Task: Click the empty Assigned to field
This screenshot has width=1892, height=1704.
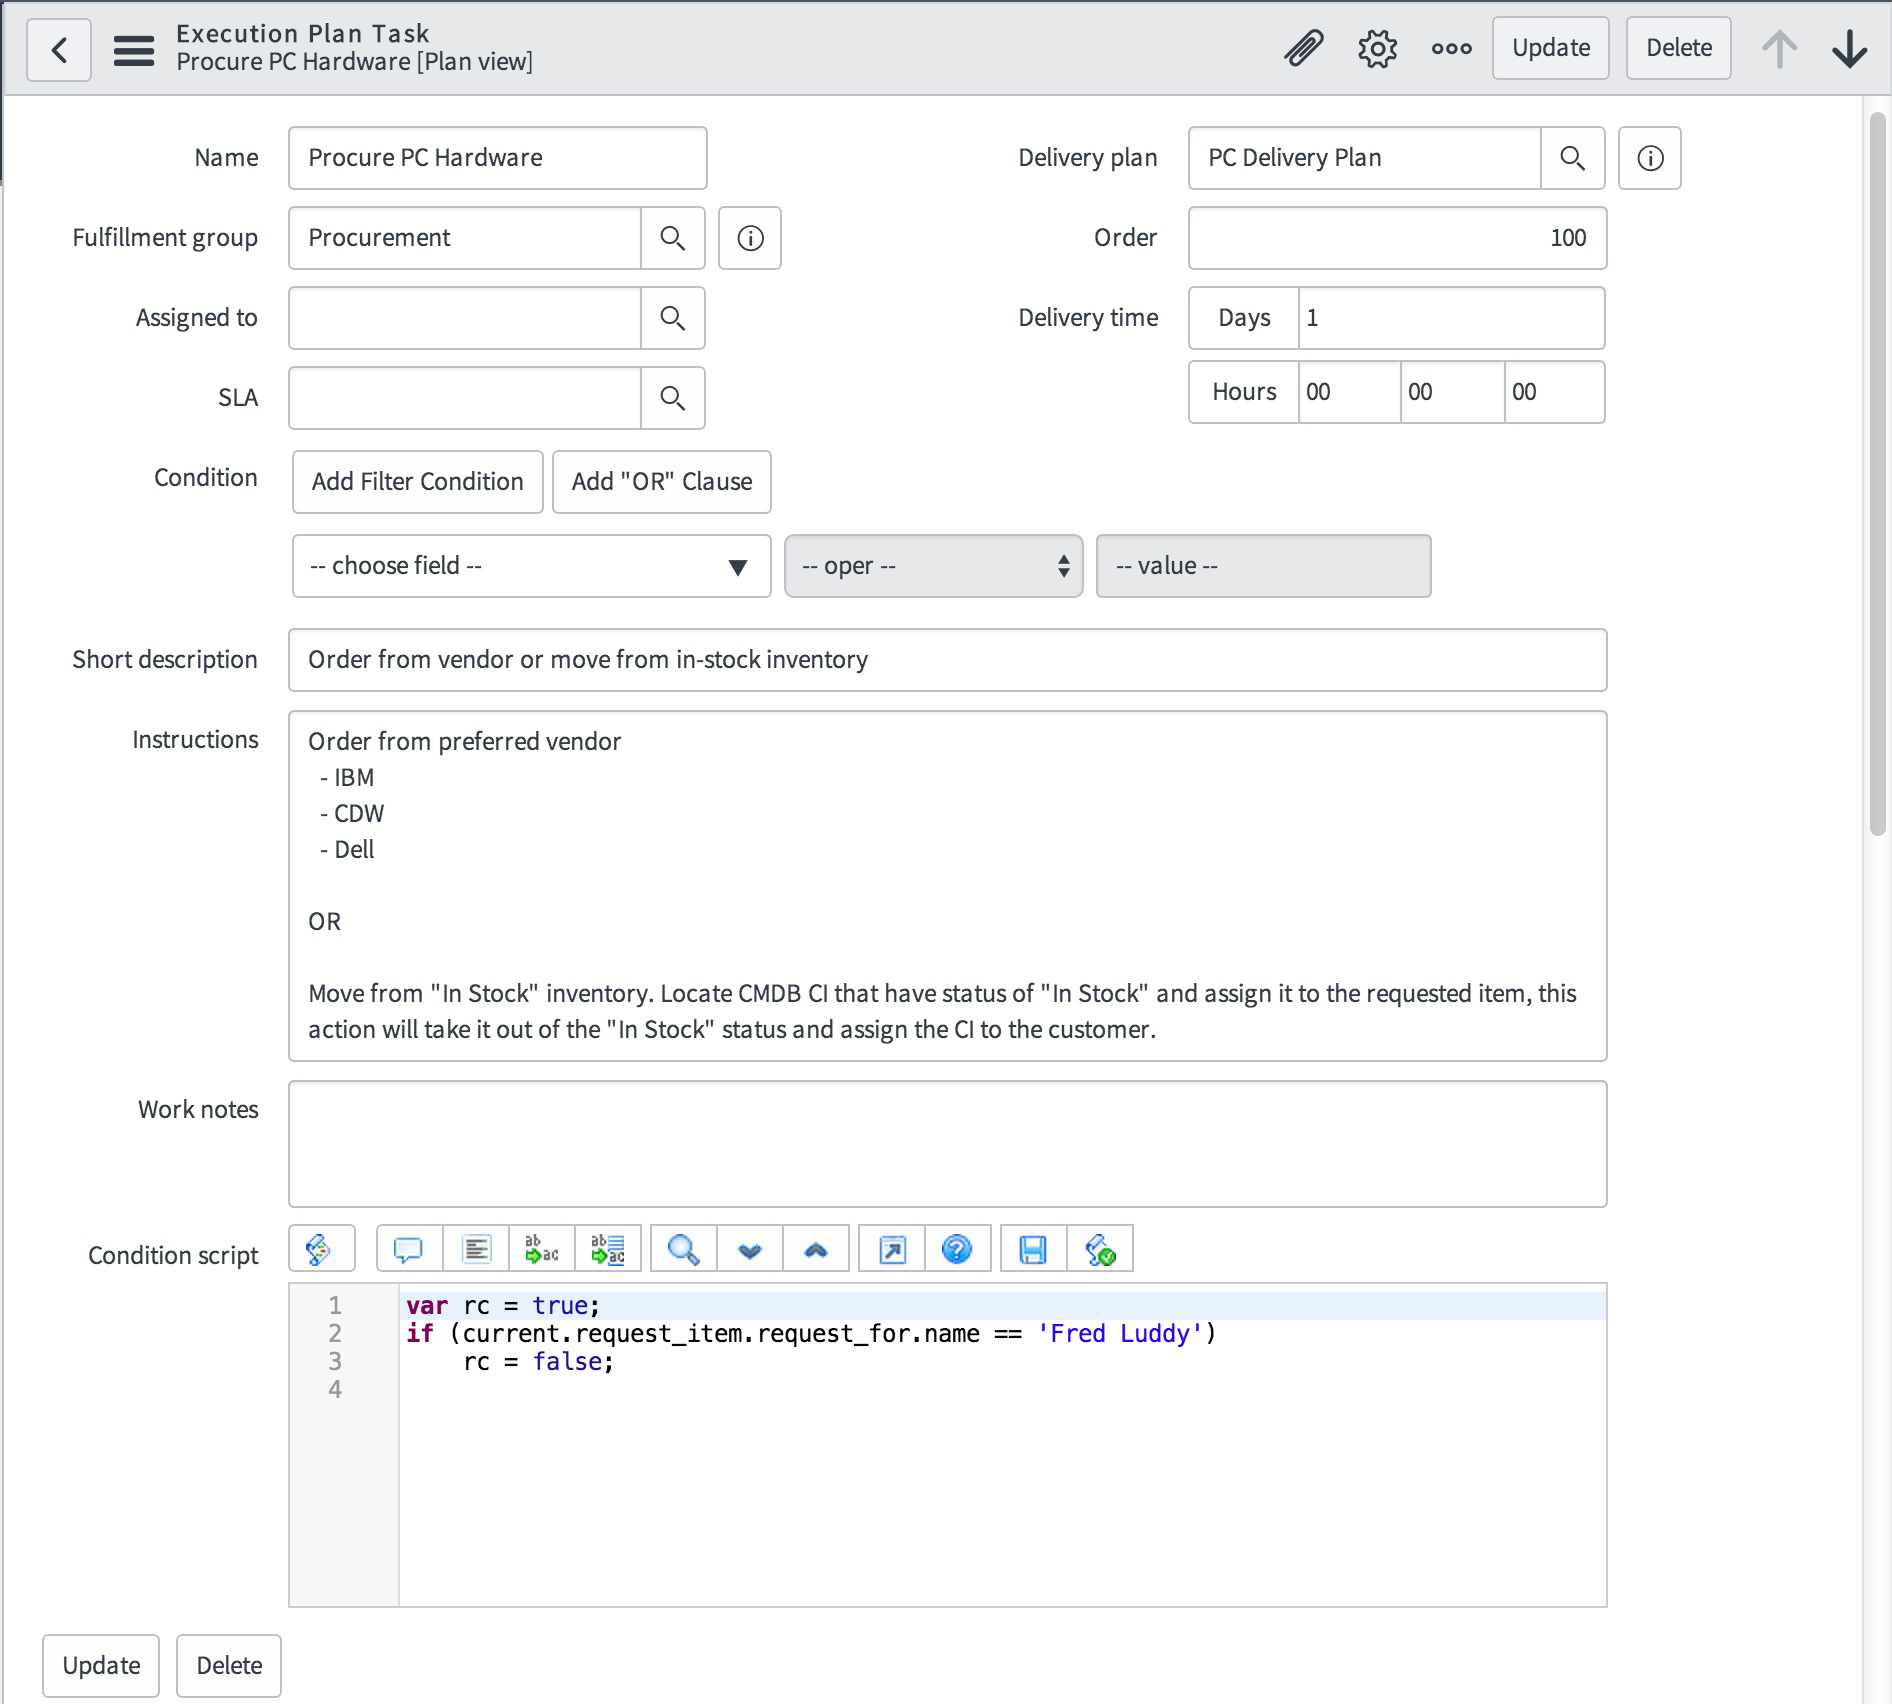Action: pos(465,318)
